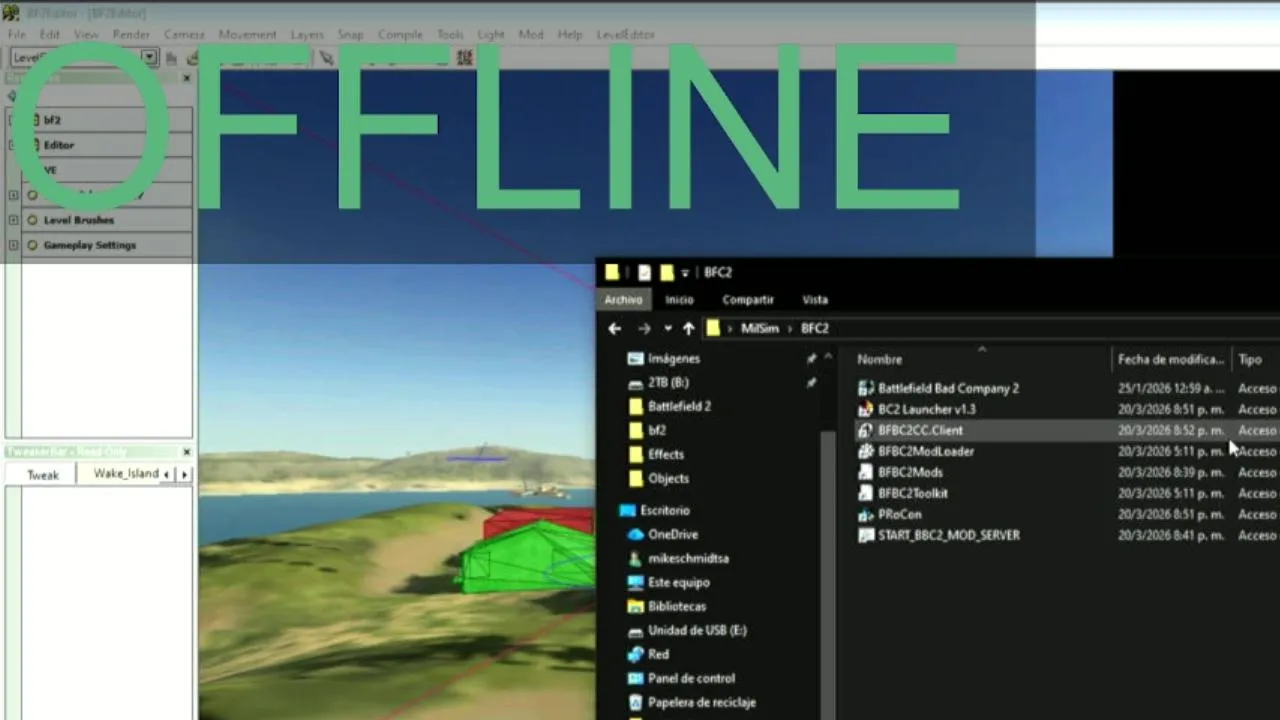Screen dimensions: 1280x720
Task: Open the Battlefield Bad Company 2 shortcut icon
Action: [x=866, y=388]
